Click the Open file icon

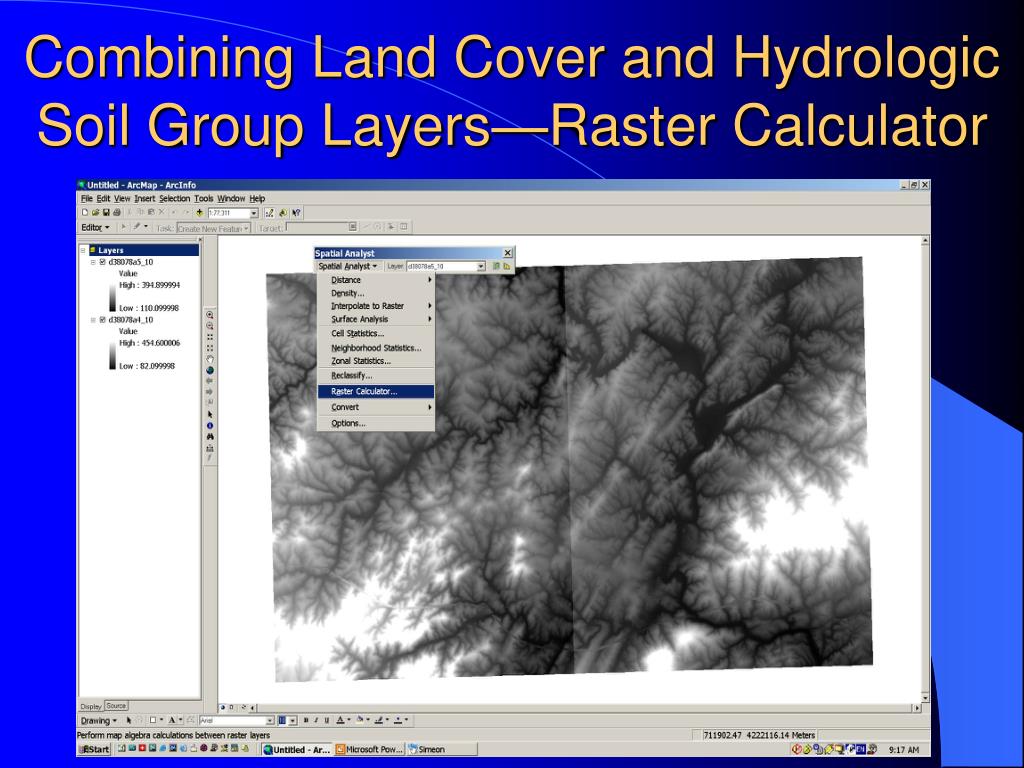(95, 213)
